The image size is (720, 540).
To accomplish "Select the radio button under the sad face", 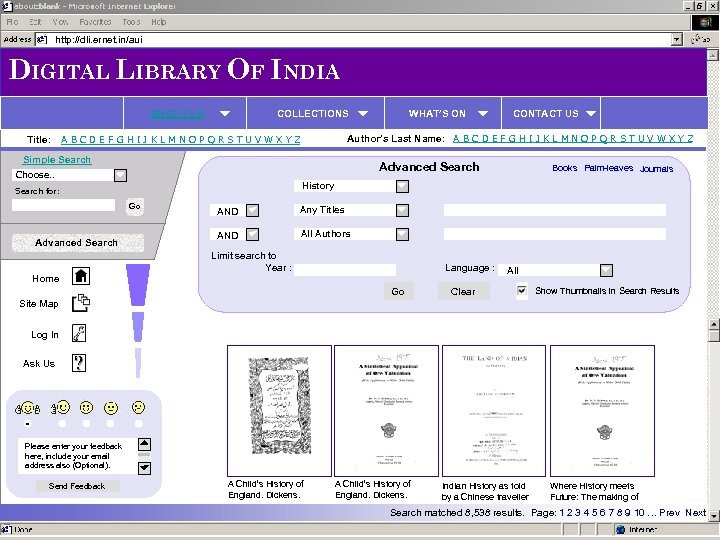I will [139, 424].
